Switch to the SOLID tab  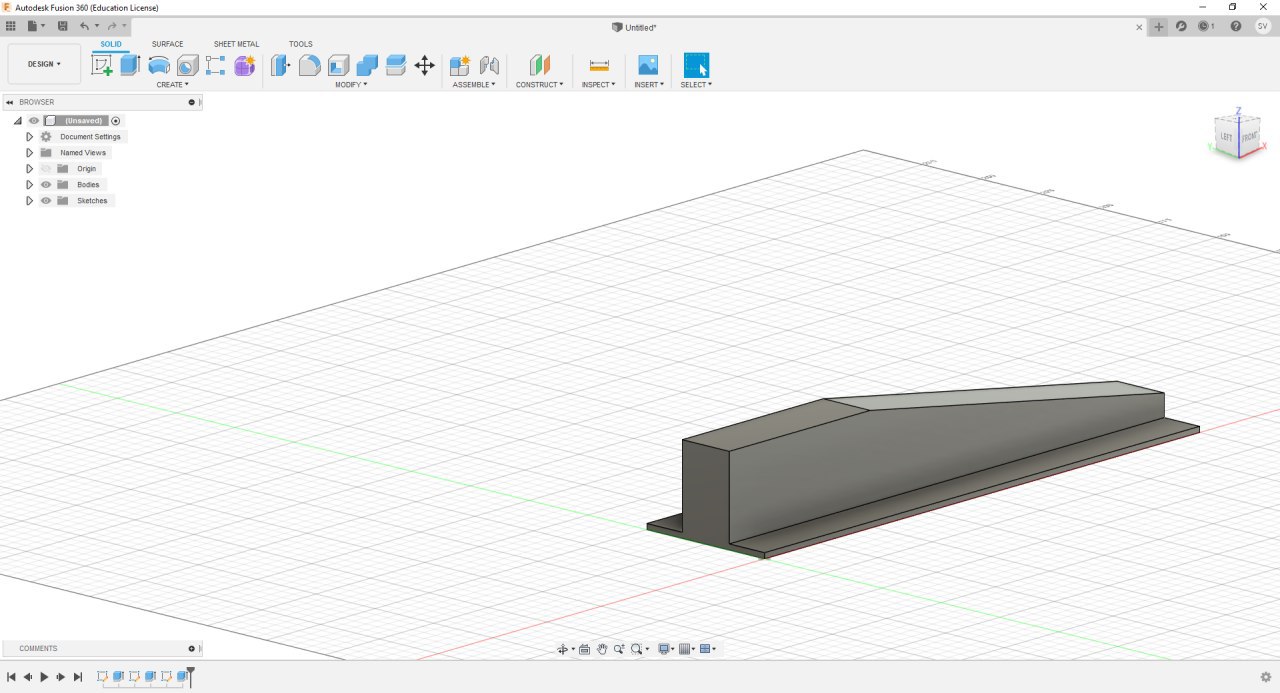[x=111, y=44]
